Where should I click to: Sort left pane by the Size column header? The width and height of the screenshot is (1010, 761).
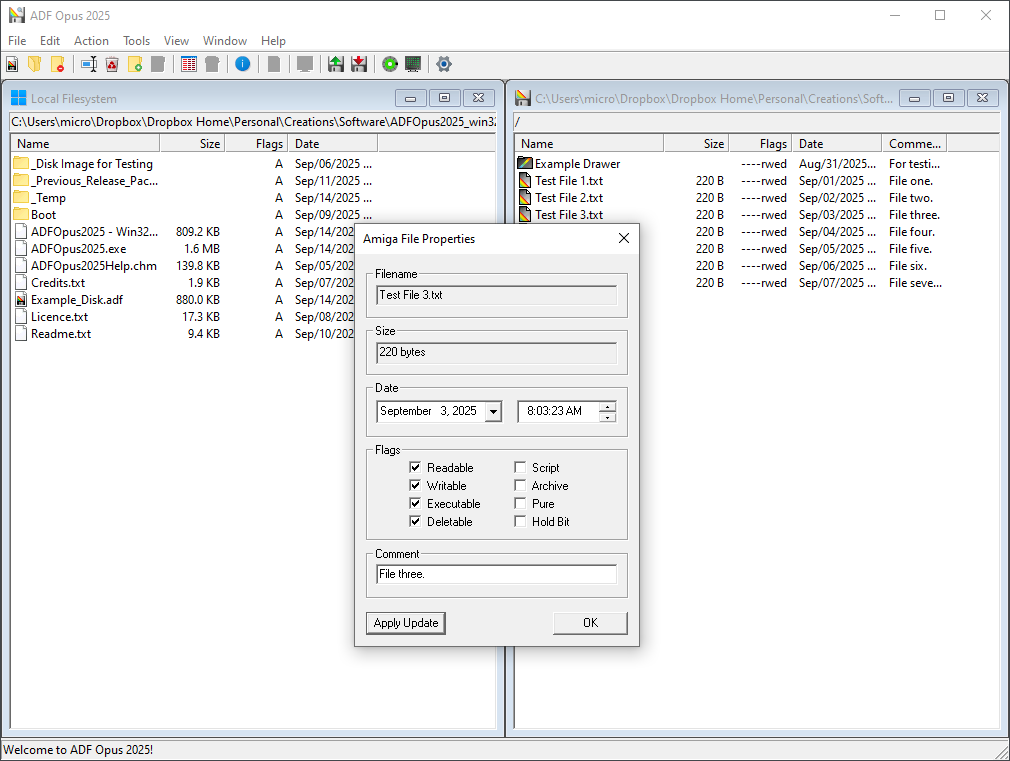[x=192, y=144]
